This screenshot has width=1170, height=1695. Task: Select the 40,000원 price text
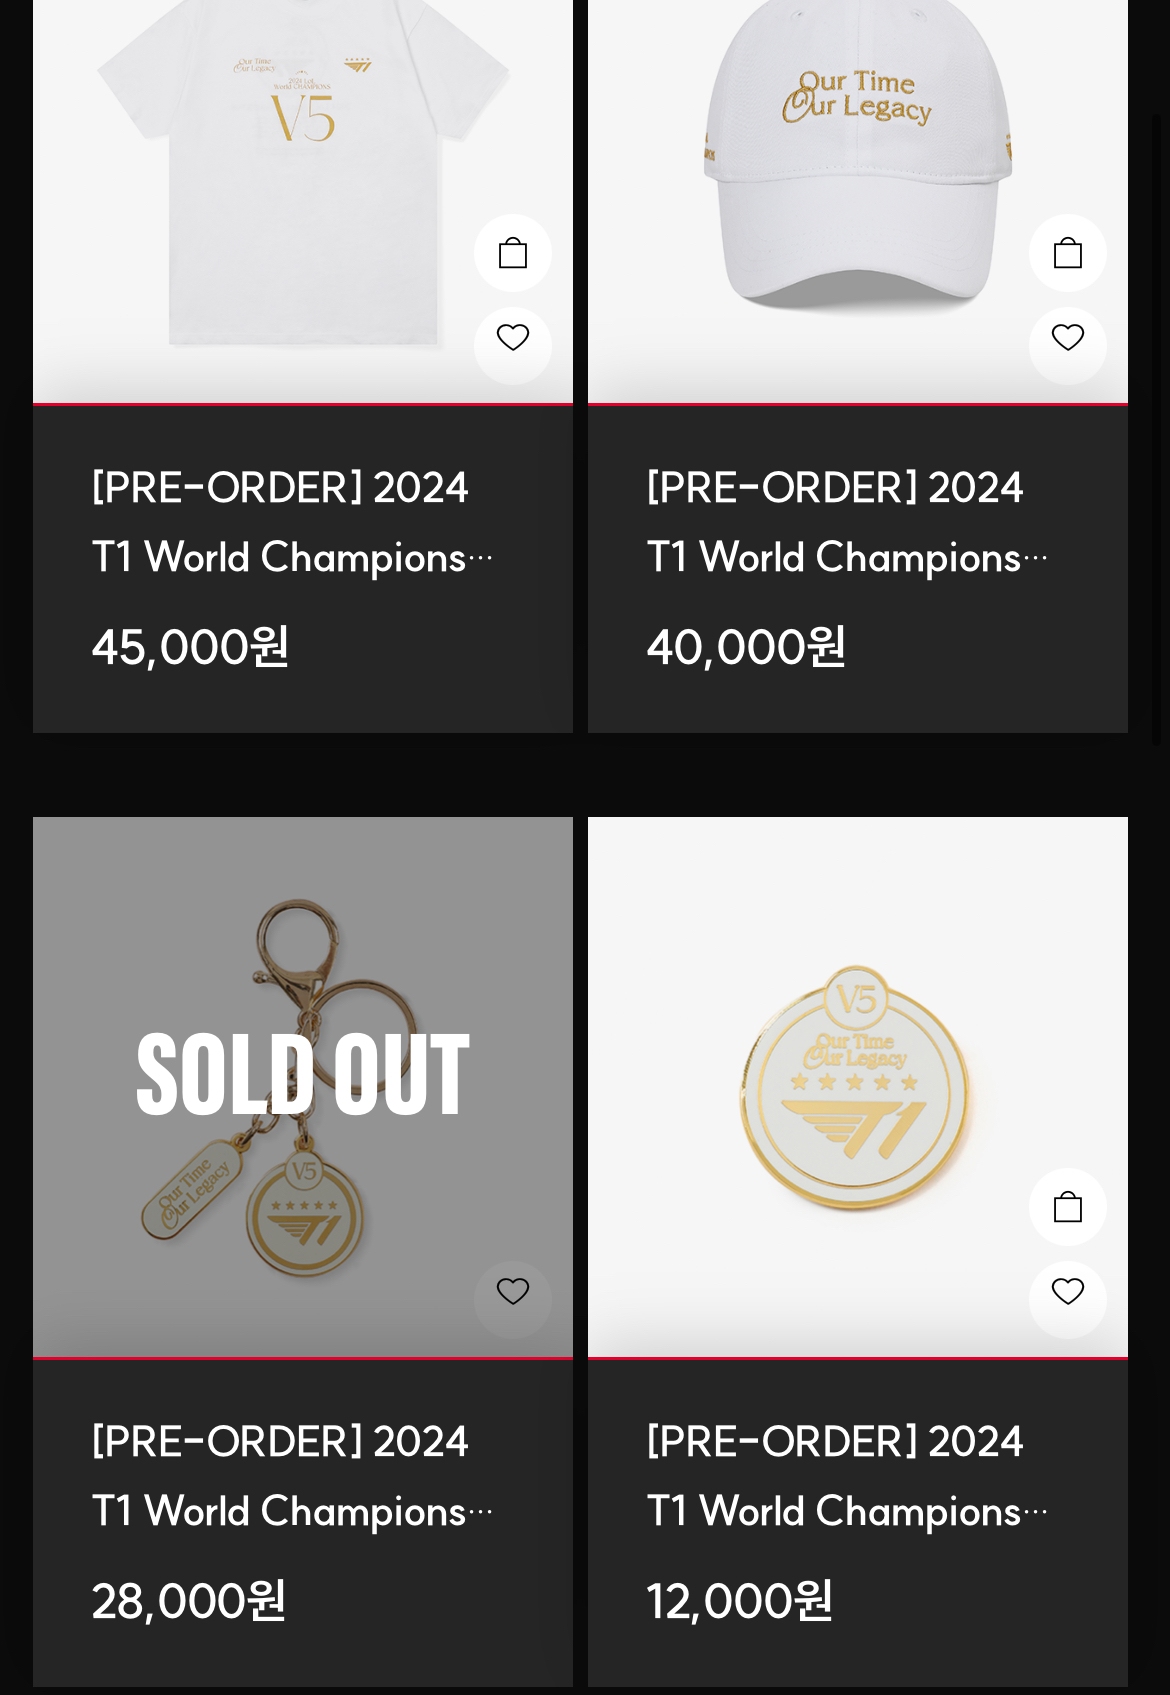(x=746, y=647)
